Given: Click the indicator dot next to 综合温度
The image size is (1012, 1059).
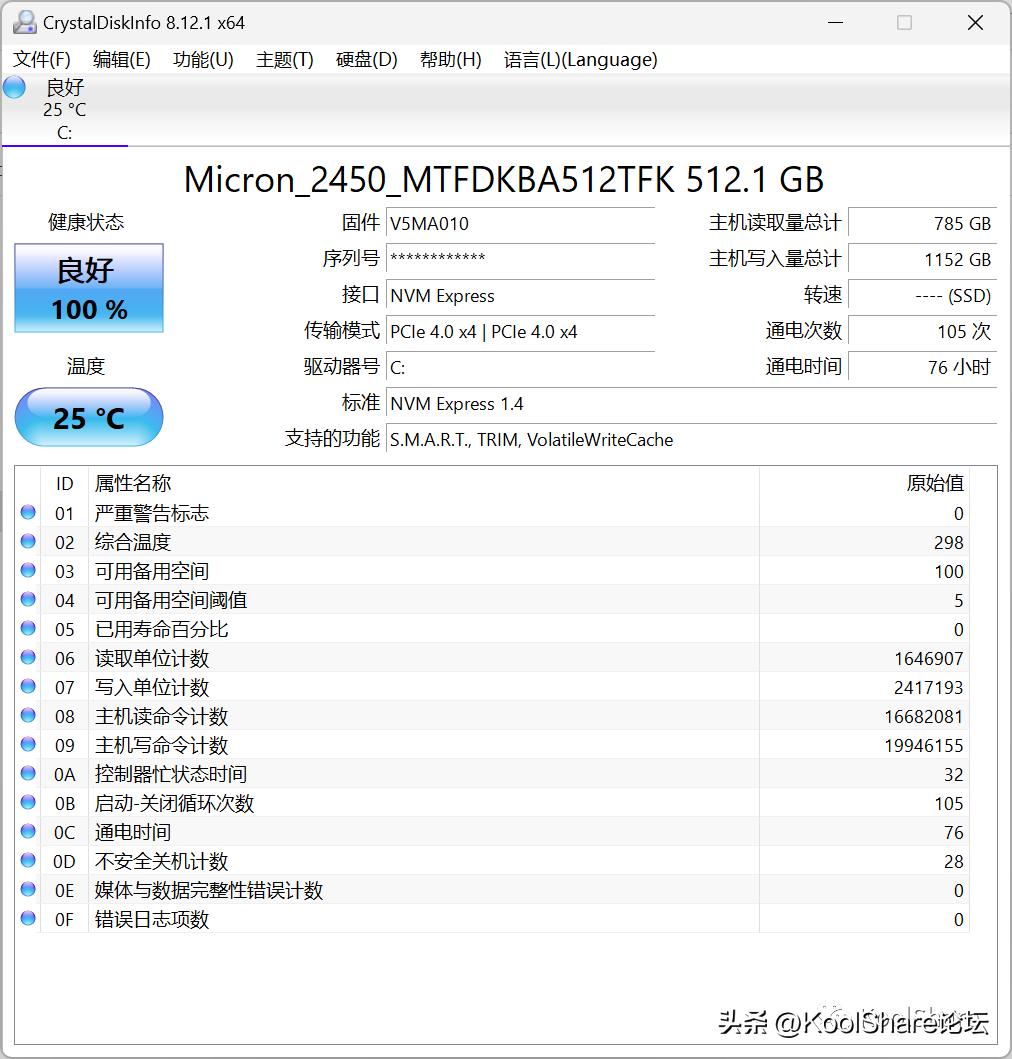Looking at the screenshot, I should tap(27, 542).
